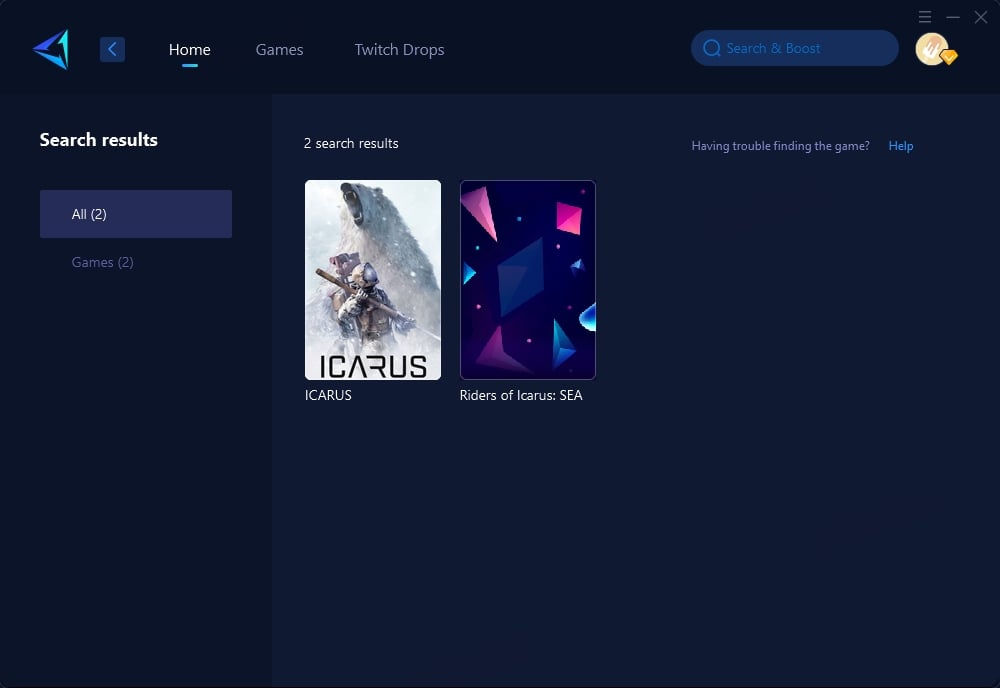This screenshot has width=1000, height=688.
Task: Open the Help link
Action: pos(901,146)
